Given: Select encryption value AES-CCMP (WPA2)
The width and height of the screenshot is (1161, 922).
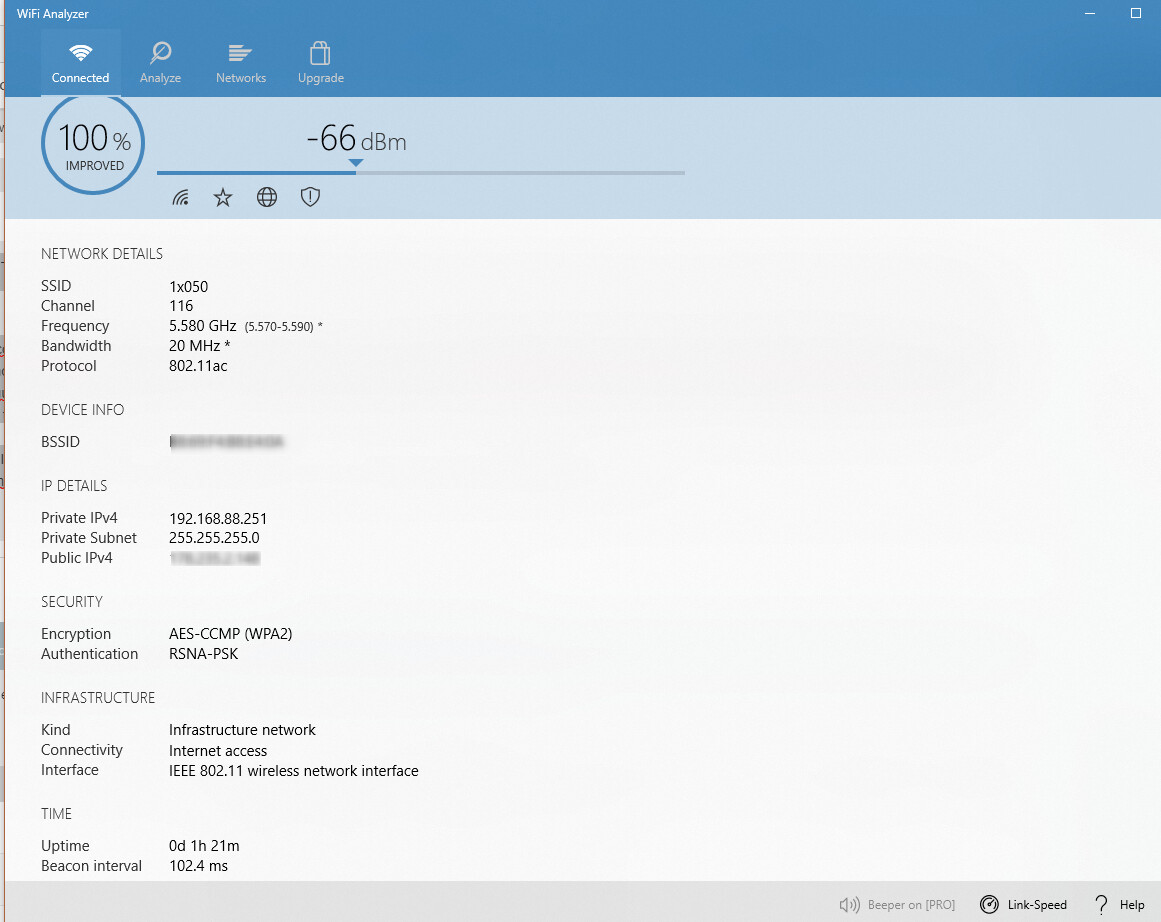Looking at the screenshot, I should (230, 634).
